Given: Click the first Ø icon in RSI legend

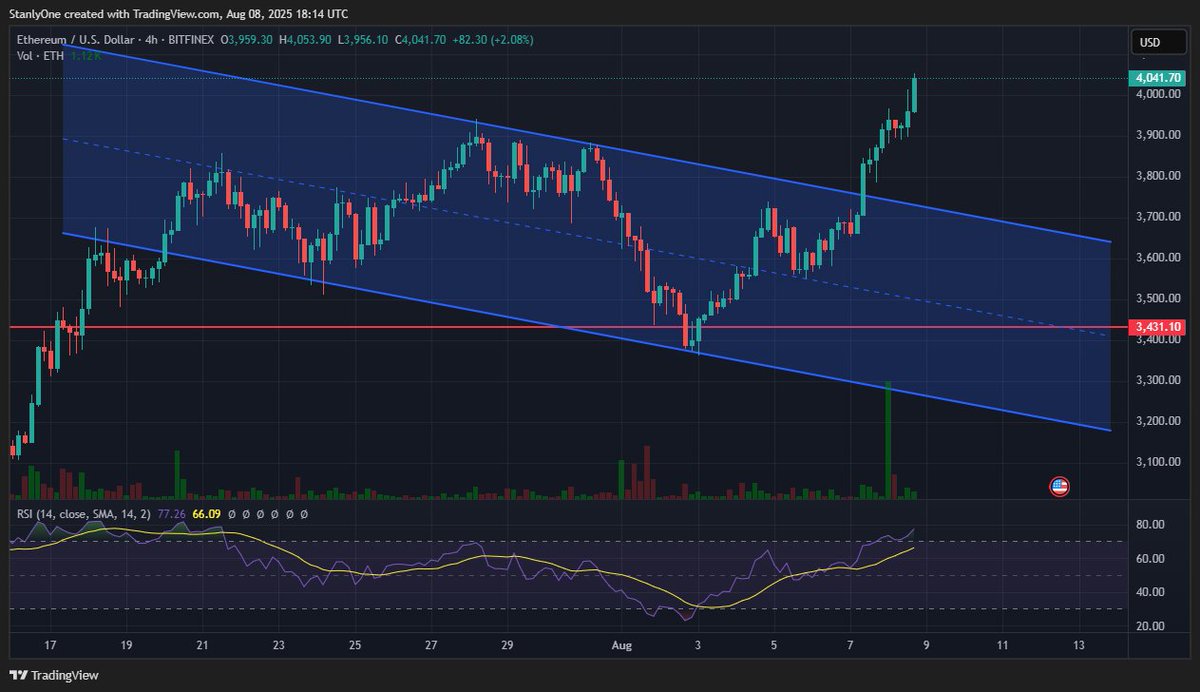Looking at the screenshot, I should click(230, 515).
